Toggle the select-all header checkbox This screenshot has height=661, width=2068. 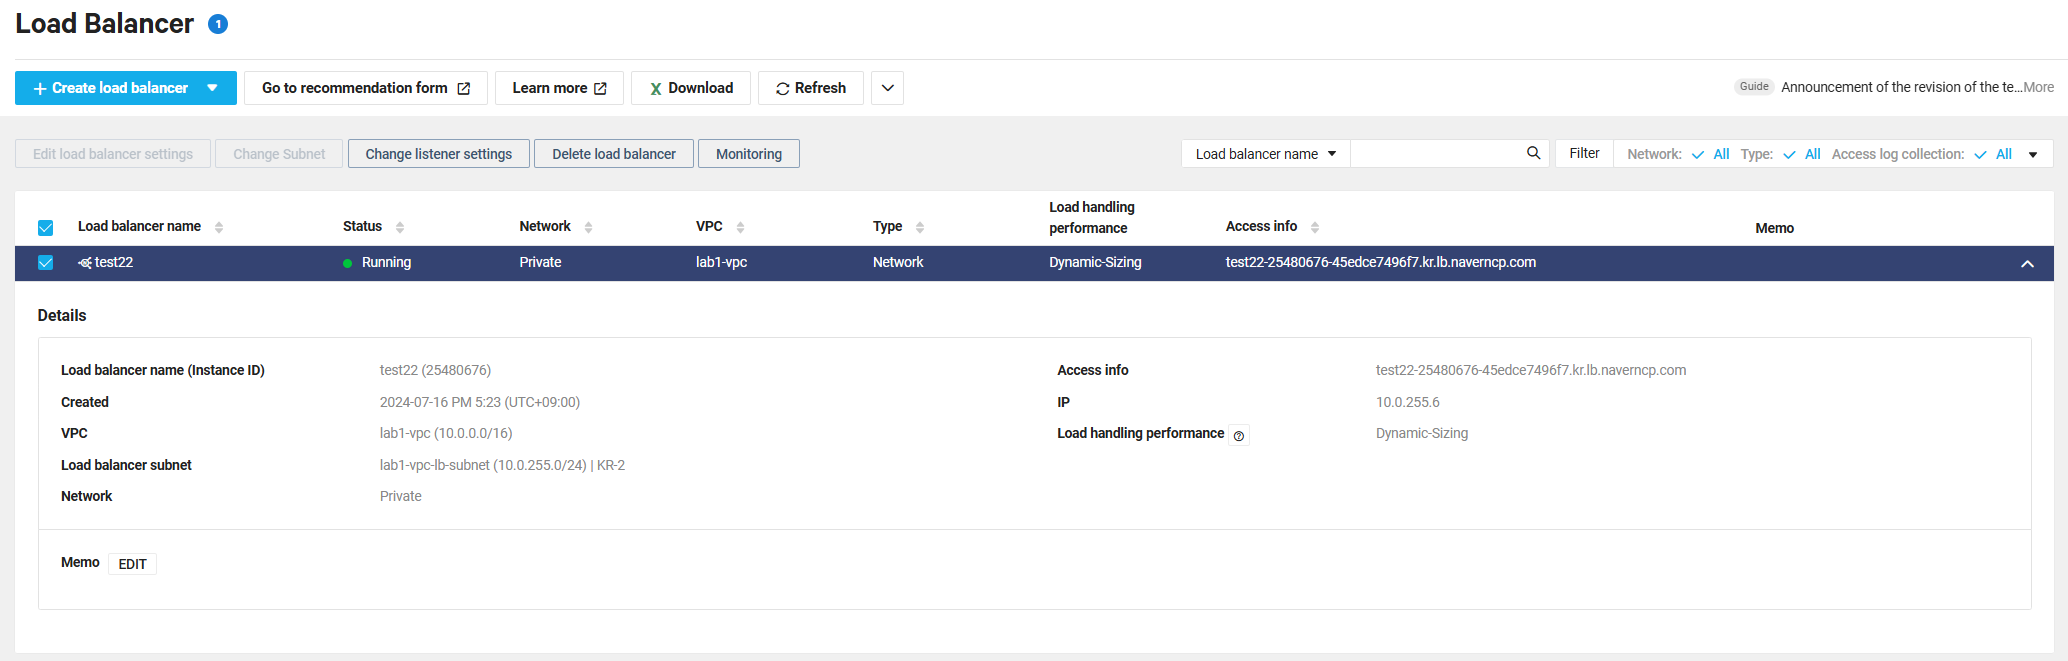[x=45, y=228]
